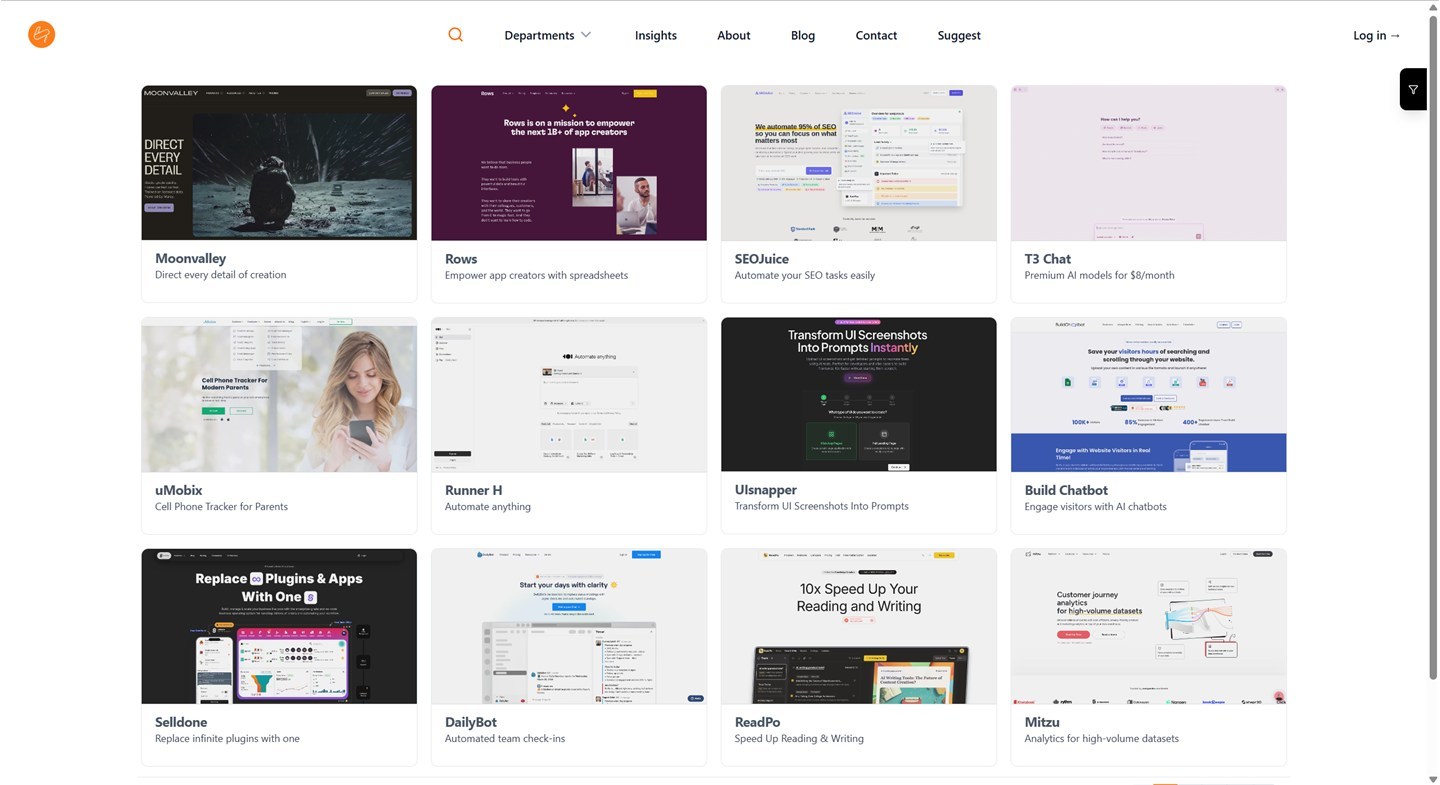The height and width of the screenshot is (785, 1440).
Task: Open the SEOJuice screenshot thumbnail
Action: click(858, 162)
